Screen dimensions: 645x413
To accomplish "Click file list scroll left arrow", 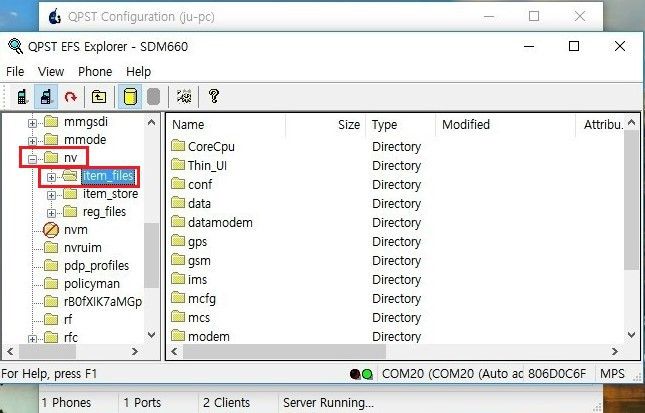I will pyautogui.click(x=174, y=351).
